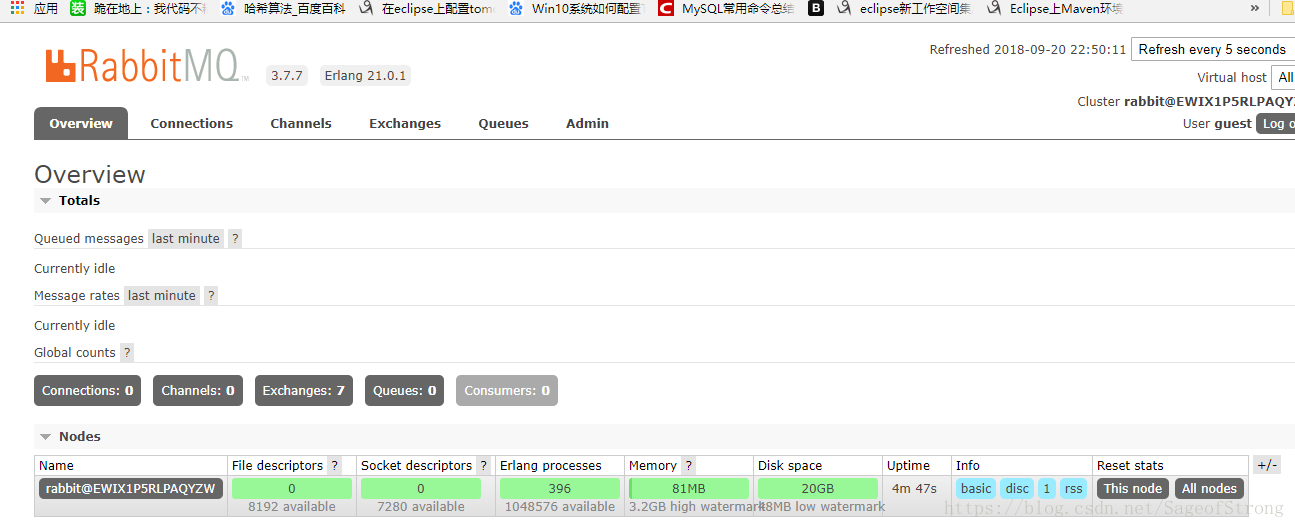Open help for Socket descriptors column
The image size is (1295, 528).
click(484, 465)
